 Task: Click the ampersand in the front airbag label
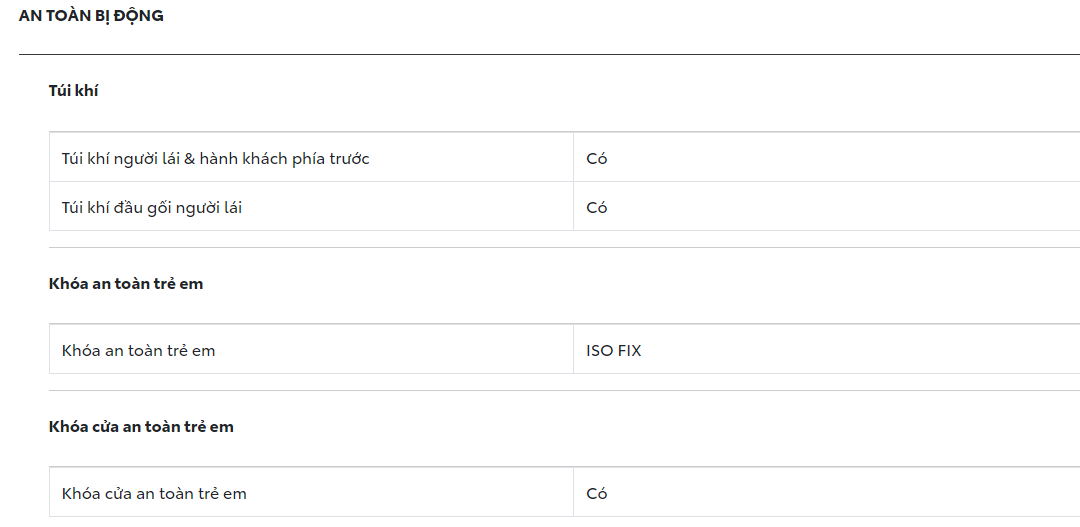click(x=190, y=159)
